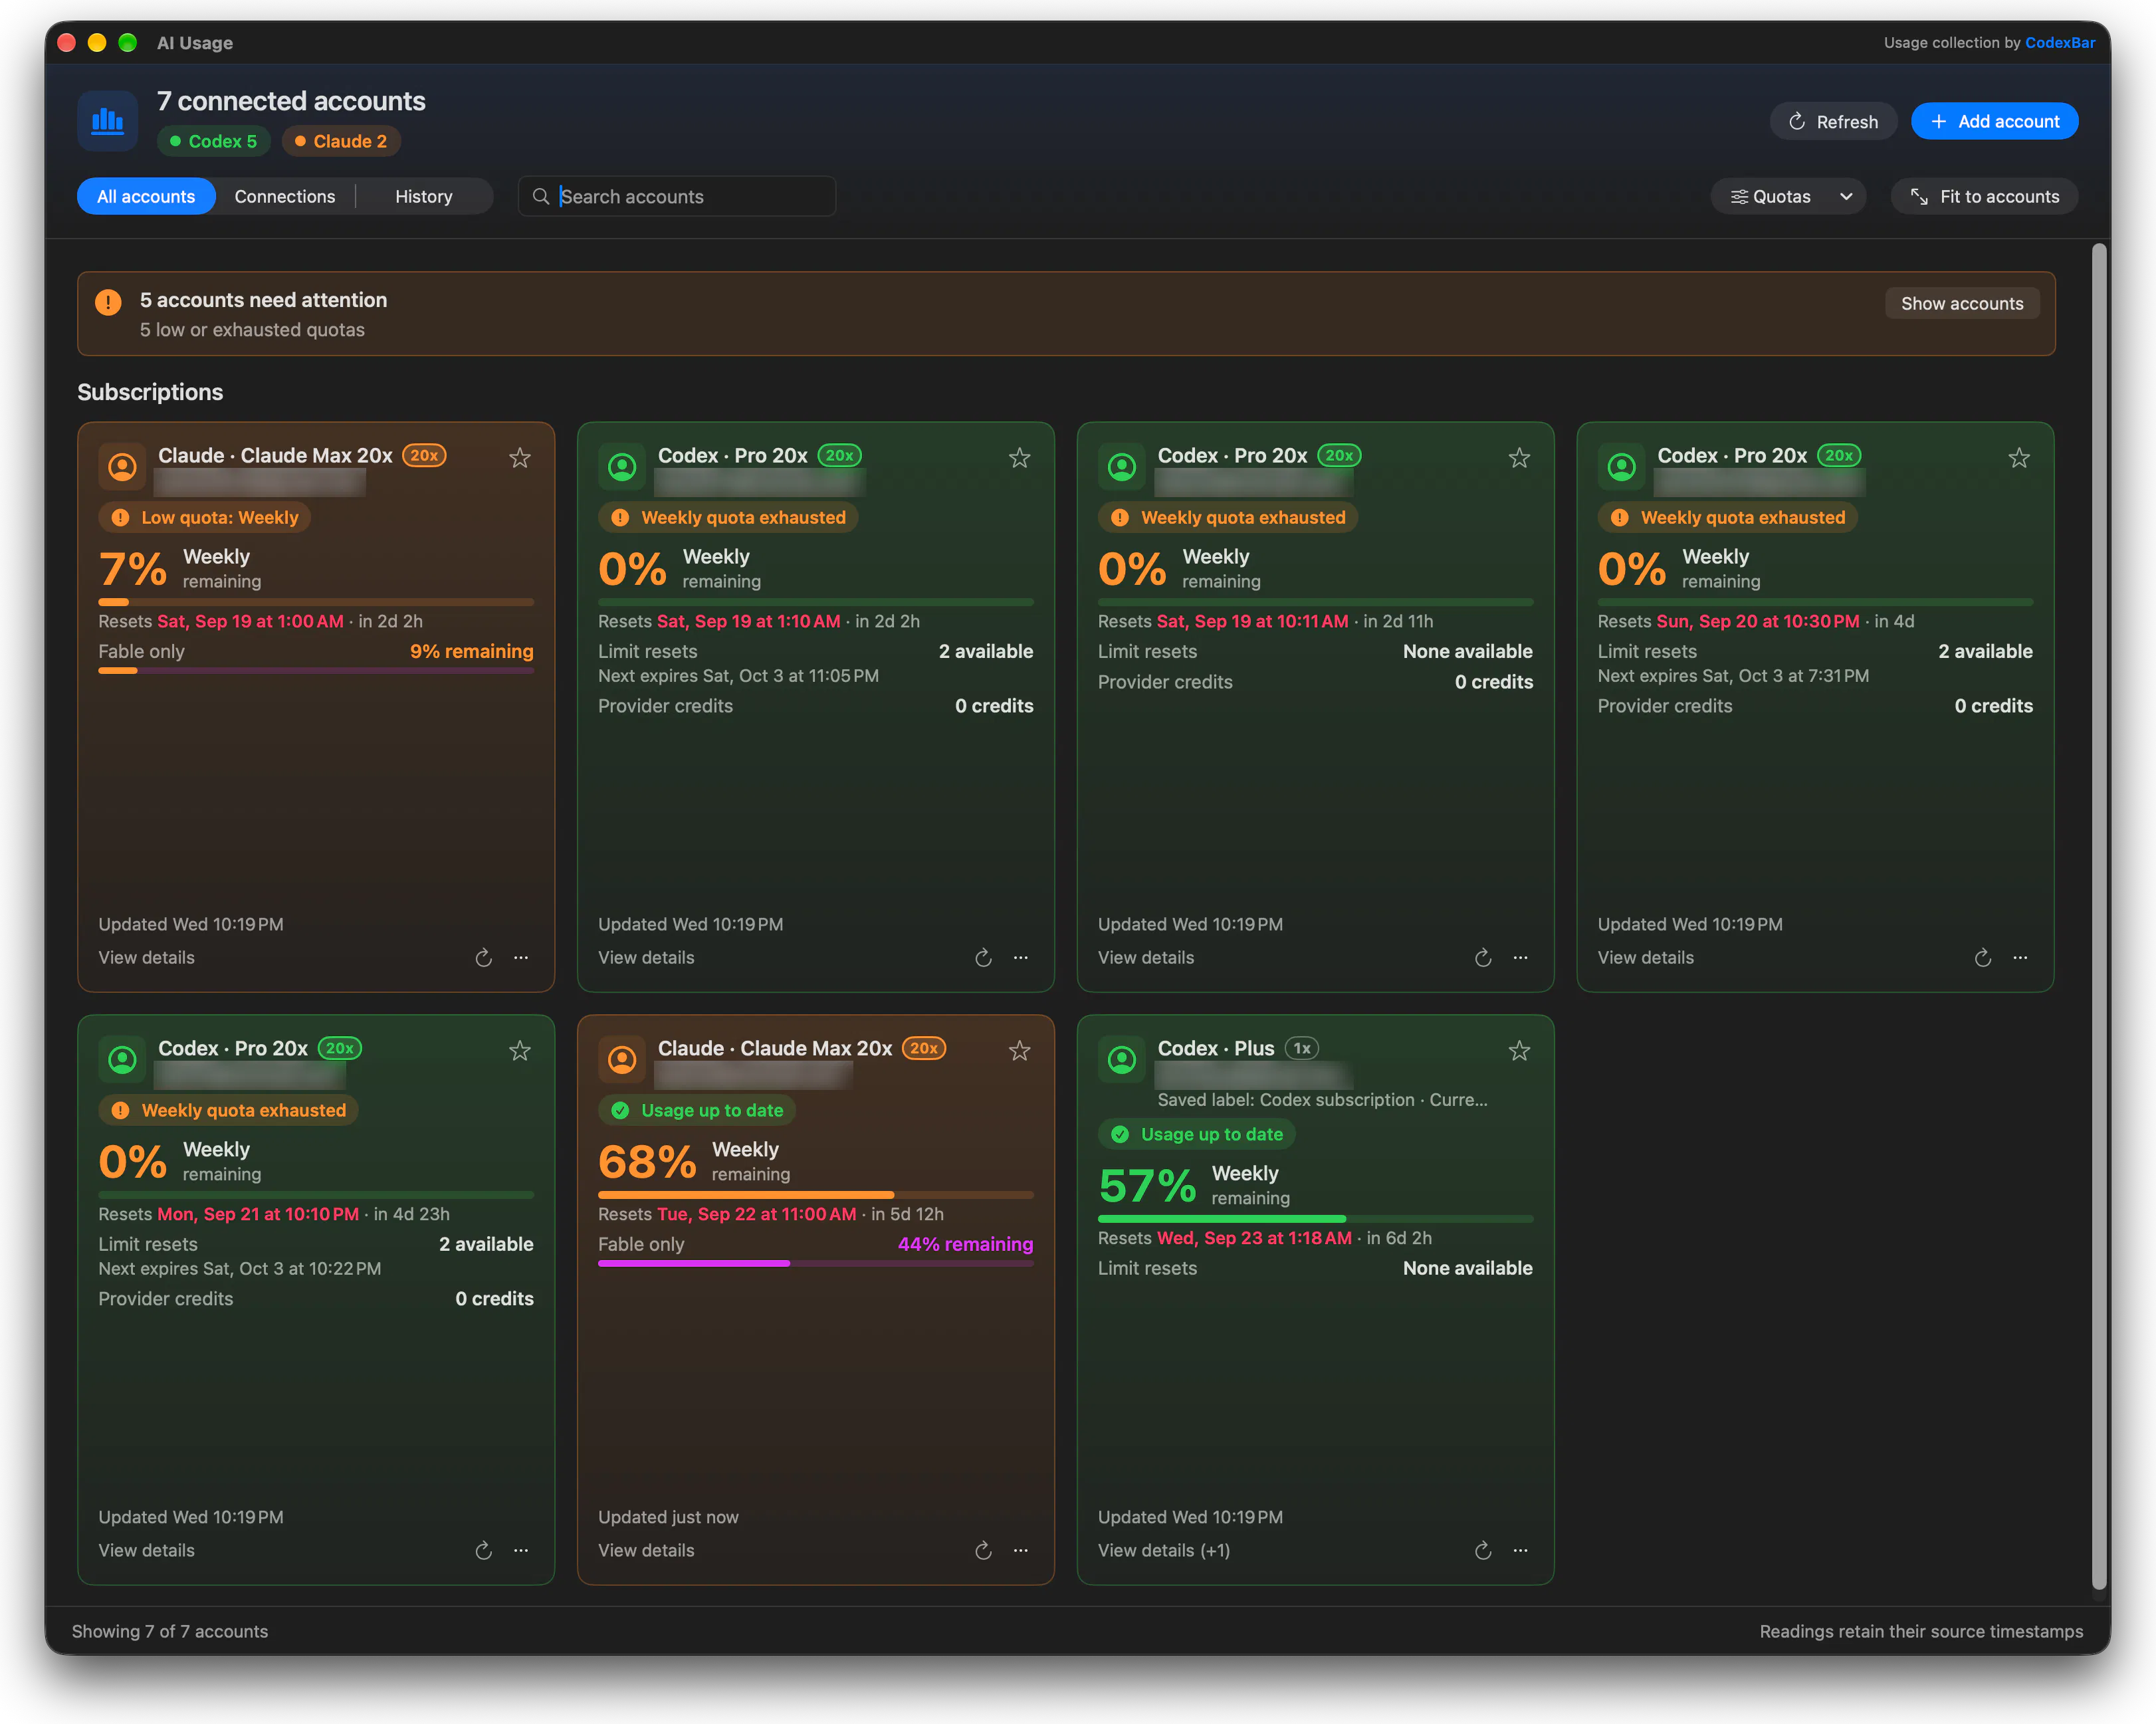Click the avatar icon on the 68% Claude card

pyautogui.click(x=622, y=1059)
